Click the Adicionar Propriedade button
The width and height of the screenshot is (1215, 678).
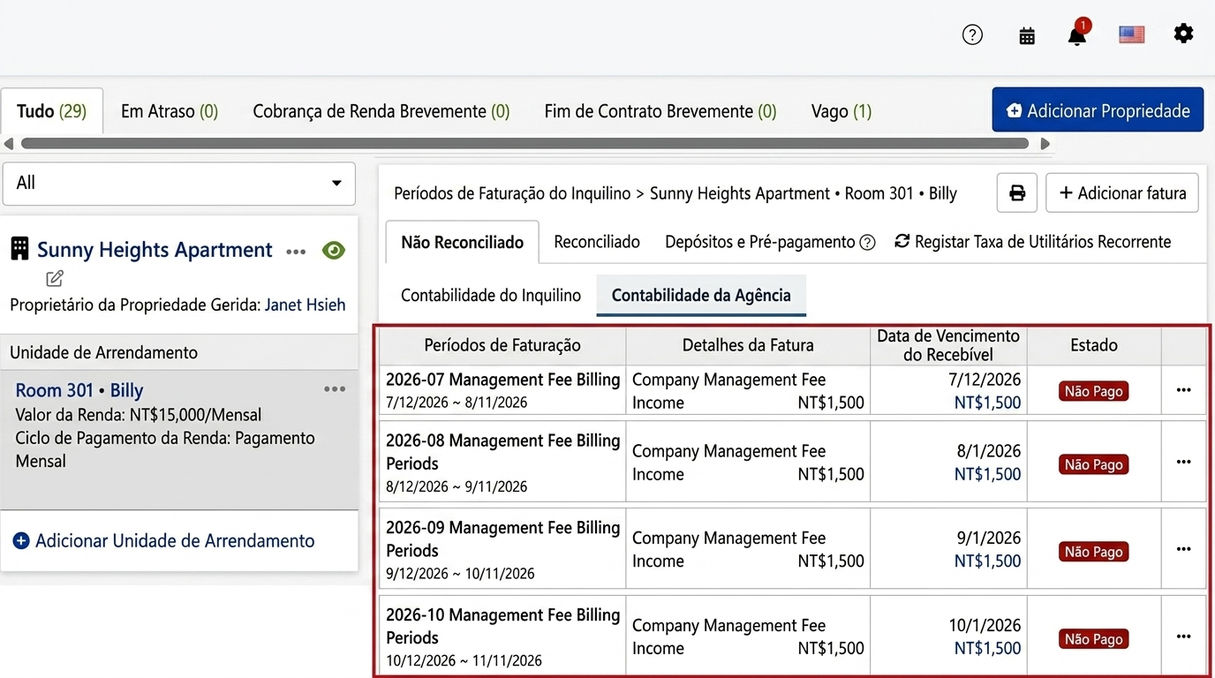pyautogui.click(x=1098, y=110)
